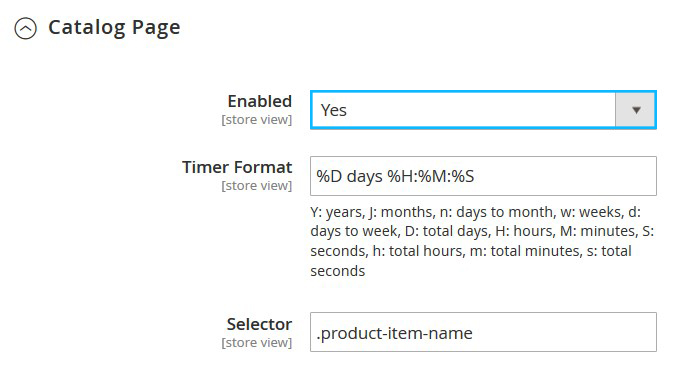Focus the Timer Format input field

pos(483,176)
